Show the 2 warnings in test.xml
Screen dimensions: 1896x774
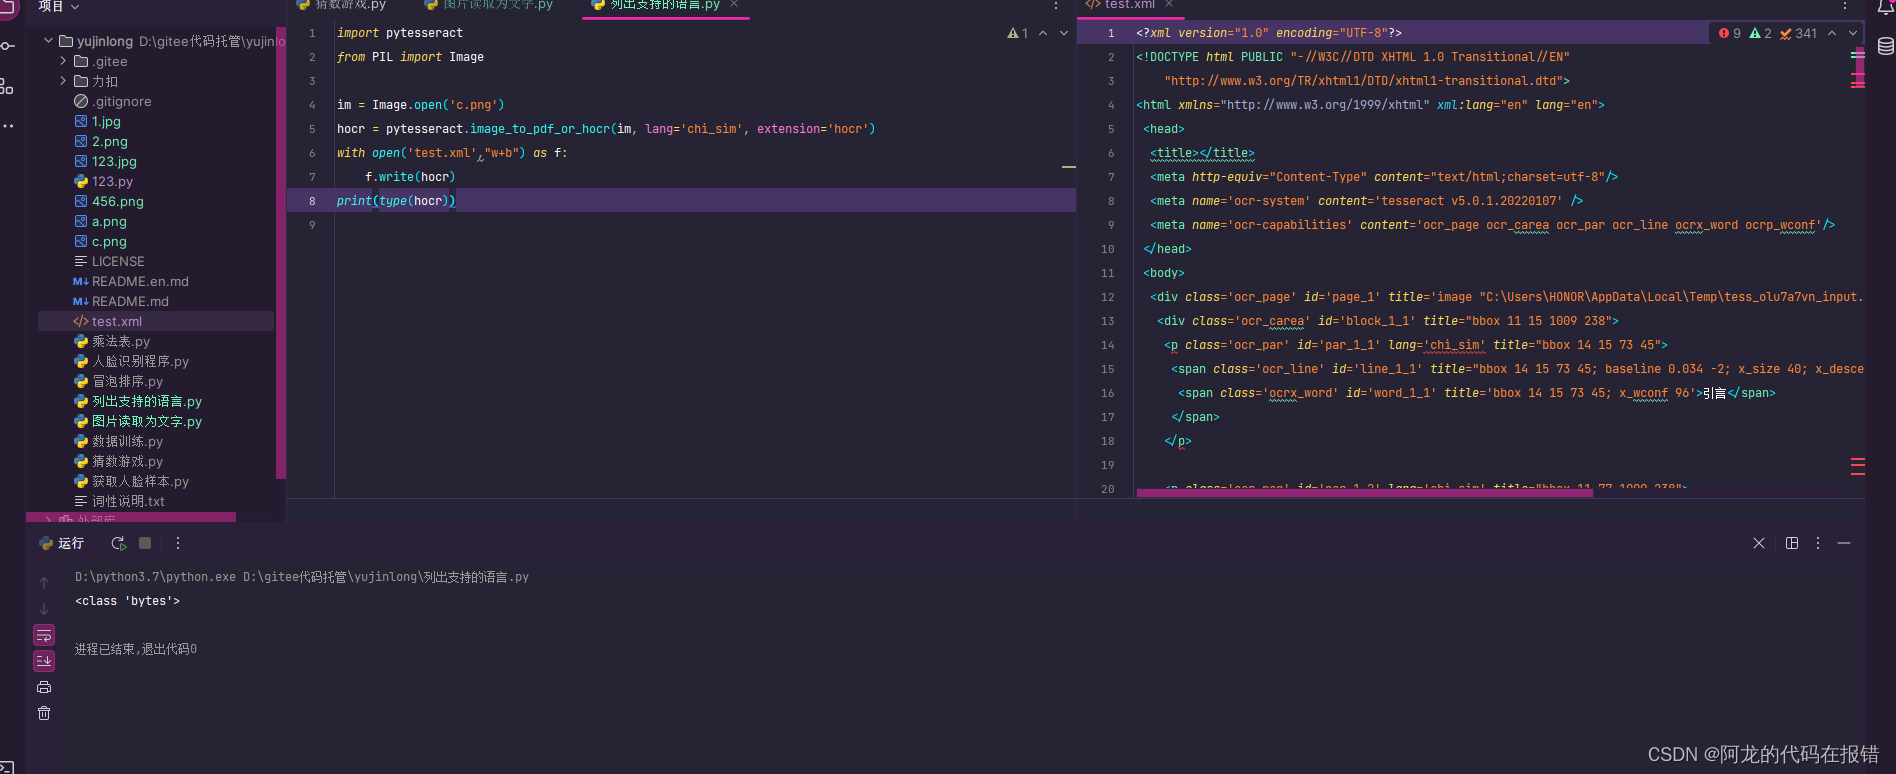click(x=1760, y=33)
